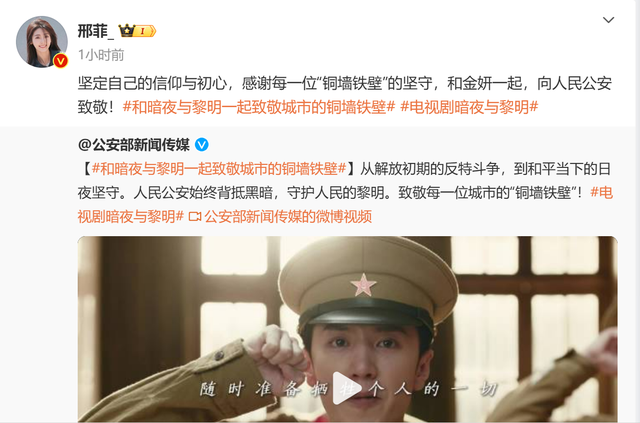Viewport: 640px width, 423px height.
Task: Click the reposted text from 公安部新闻传媒
Action: [x=345, y=193]
